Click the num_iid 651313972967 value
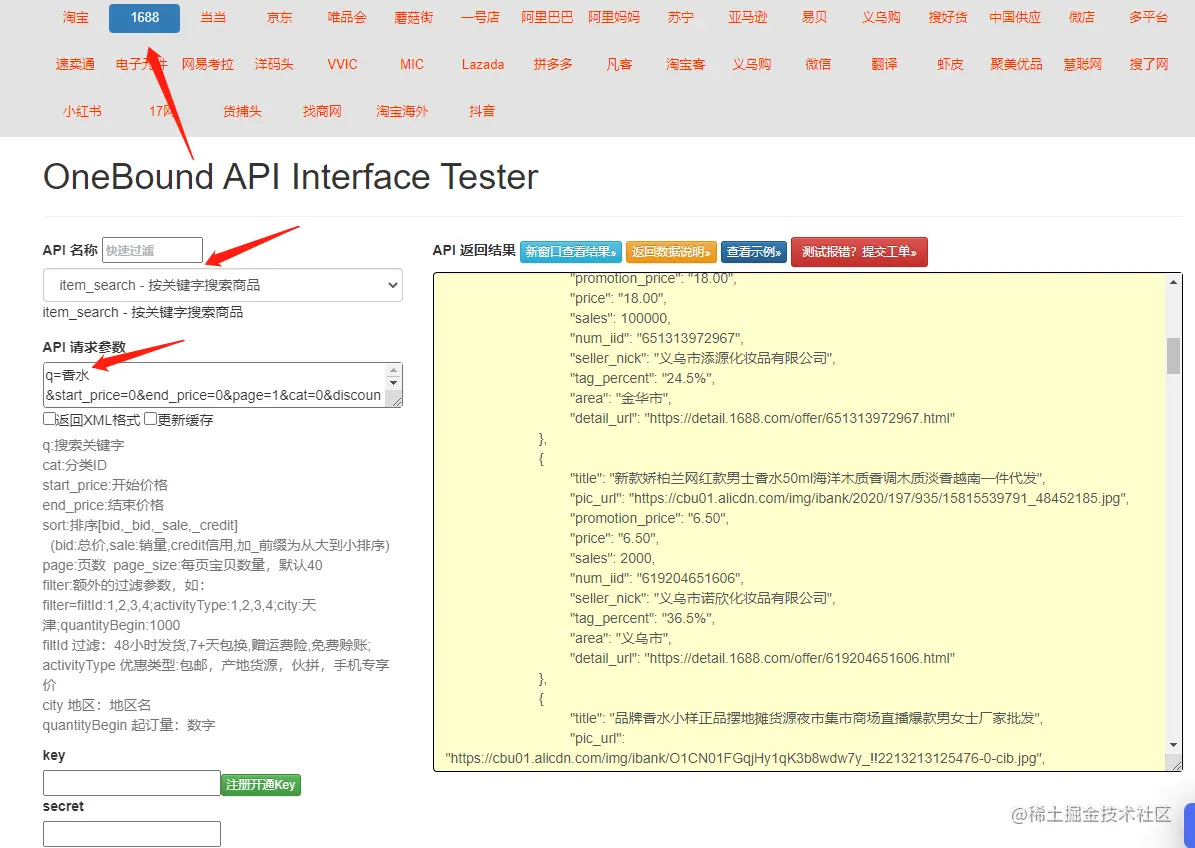 click(x=689, y=338)
